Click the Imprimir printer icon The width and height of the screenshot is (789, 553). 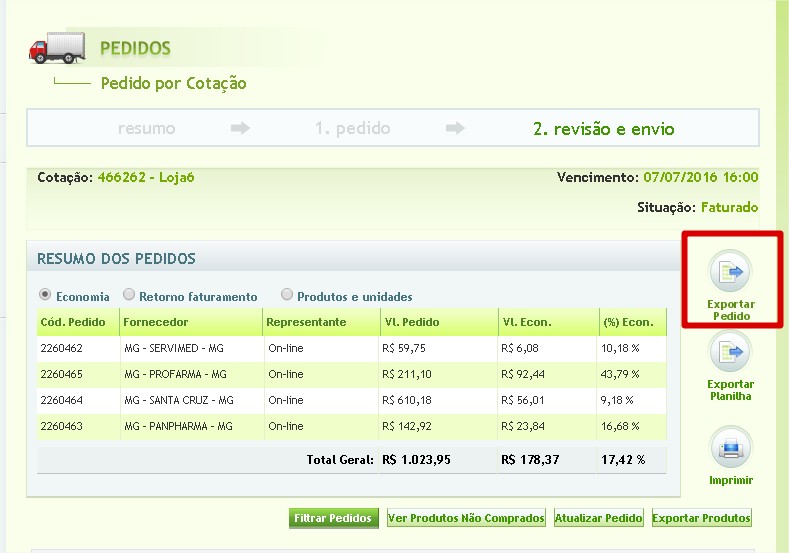730,446
